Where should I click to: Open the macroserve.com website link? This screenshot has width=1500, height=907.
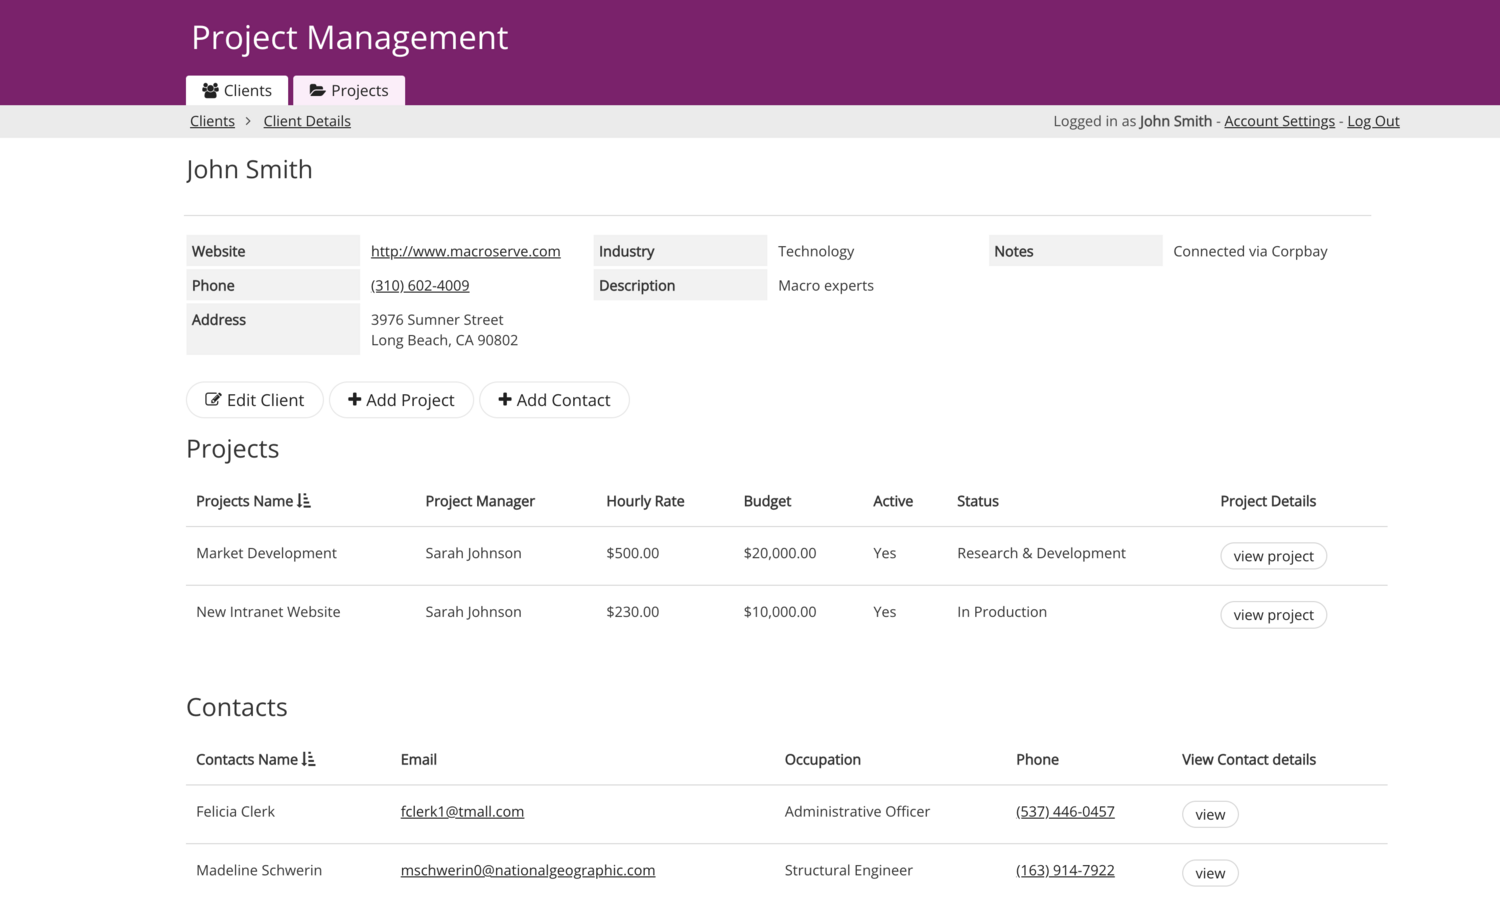465,251
